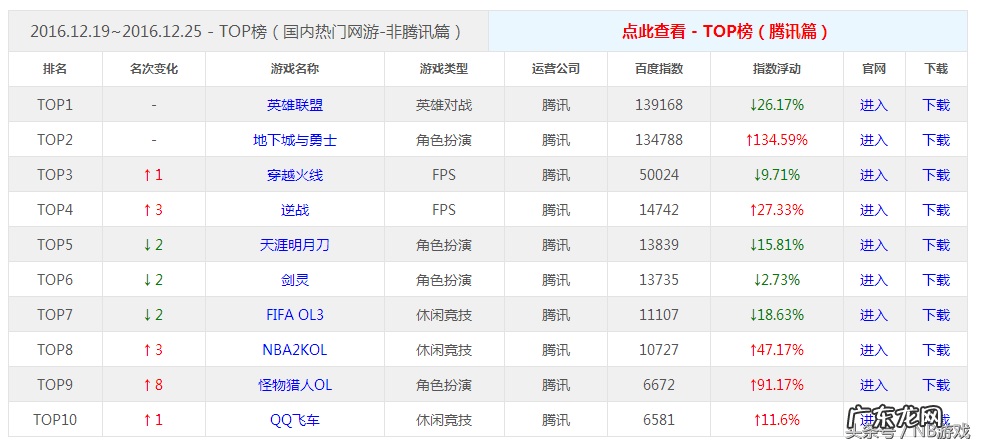The width and height of the screenshot is (981, 446).
Task: Click 进入 in the NBA2KOL row
Action: pos(873,350)
